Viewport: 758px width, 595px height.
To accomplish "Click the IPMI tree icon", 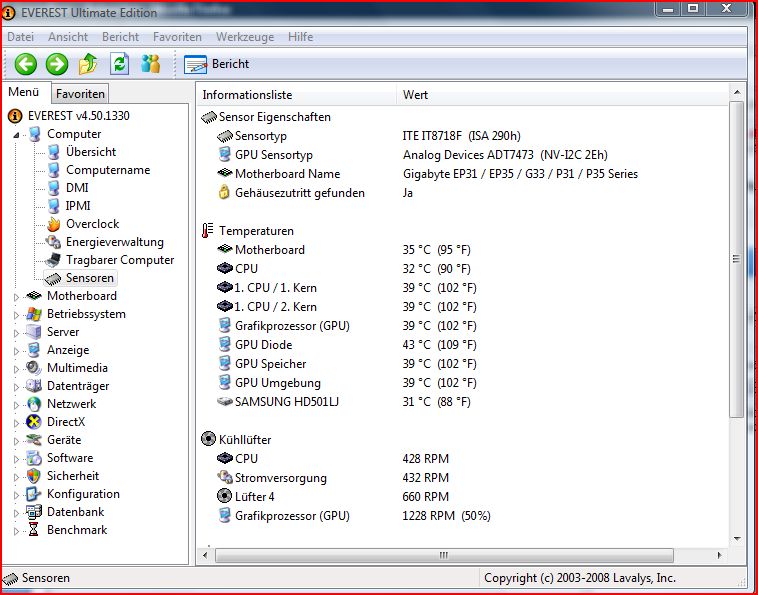I will coord(53,205).
